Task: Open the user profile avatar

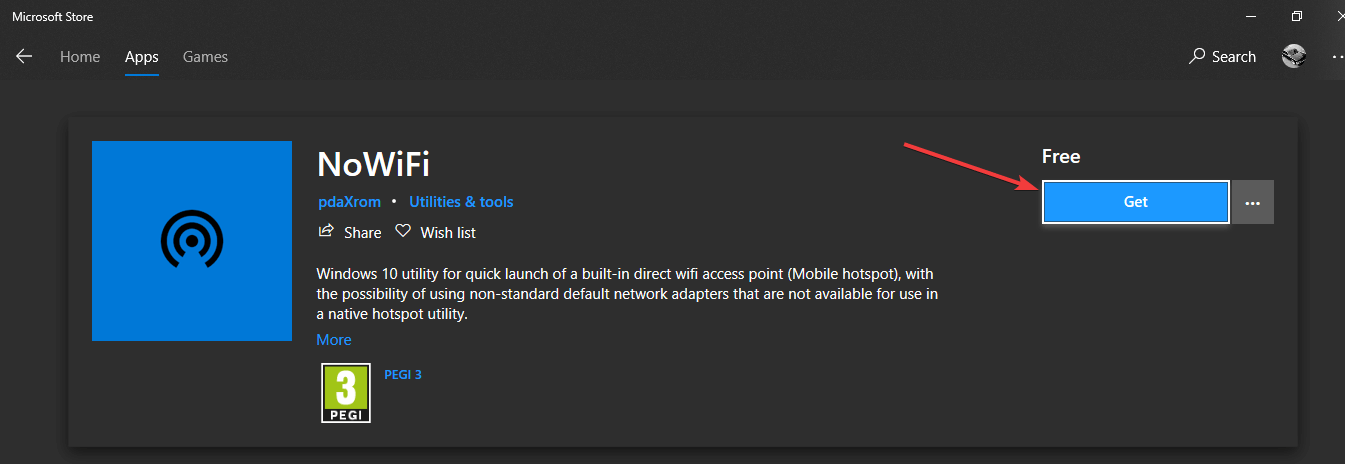Action: tap(1294, 57)
